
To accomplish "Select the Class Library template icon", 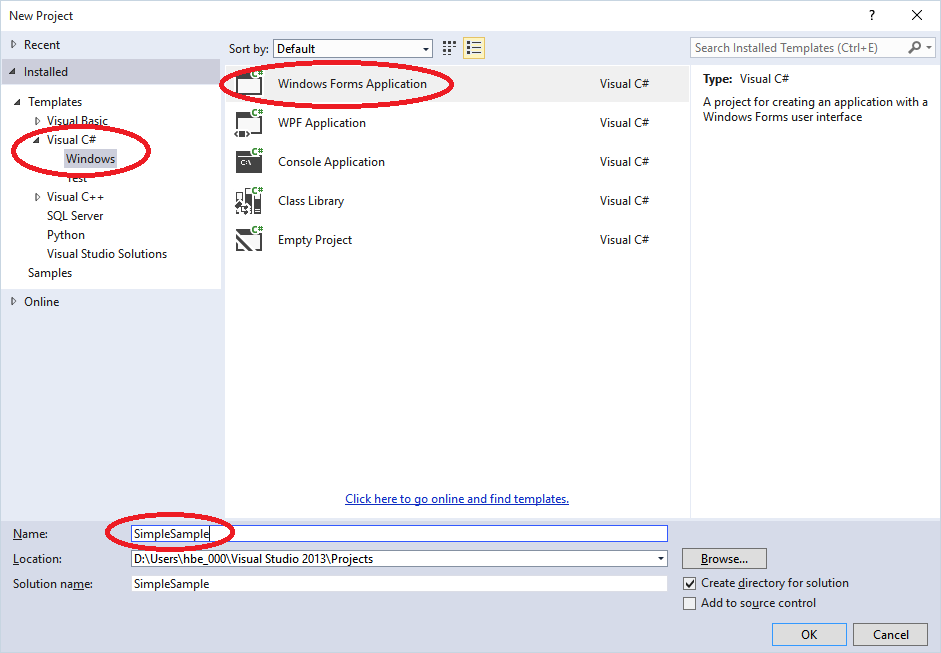I will coord(249,200).
